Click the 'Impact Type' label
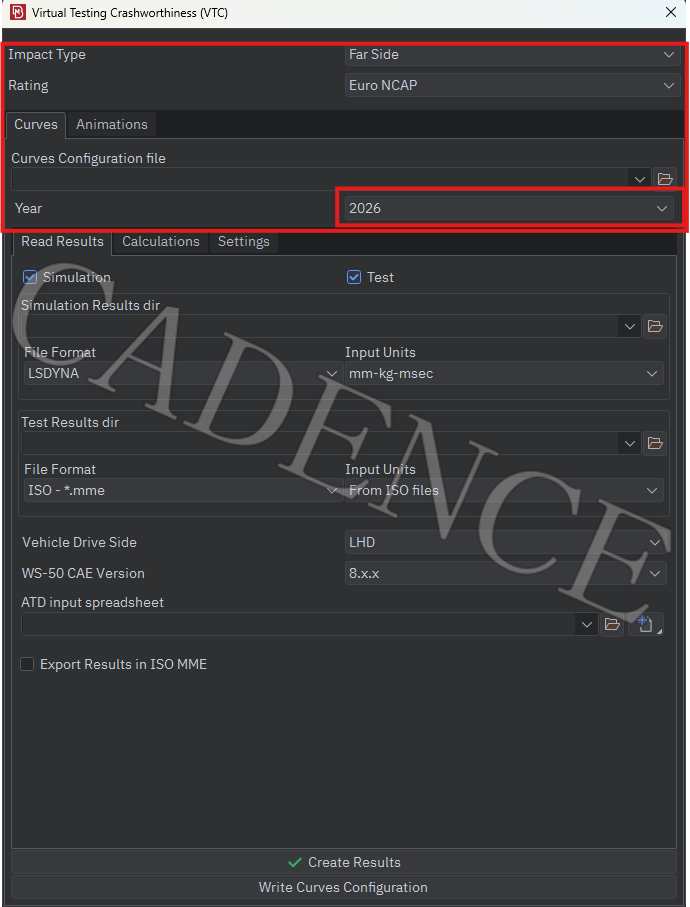The image size is (690, 907). [47, 54]
